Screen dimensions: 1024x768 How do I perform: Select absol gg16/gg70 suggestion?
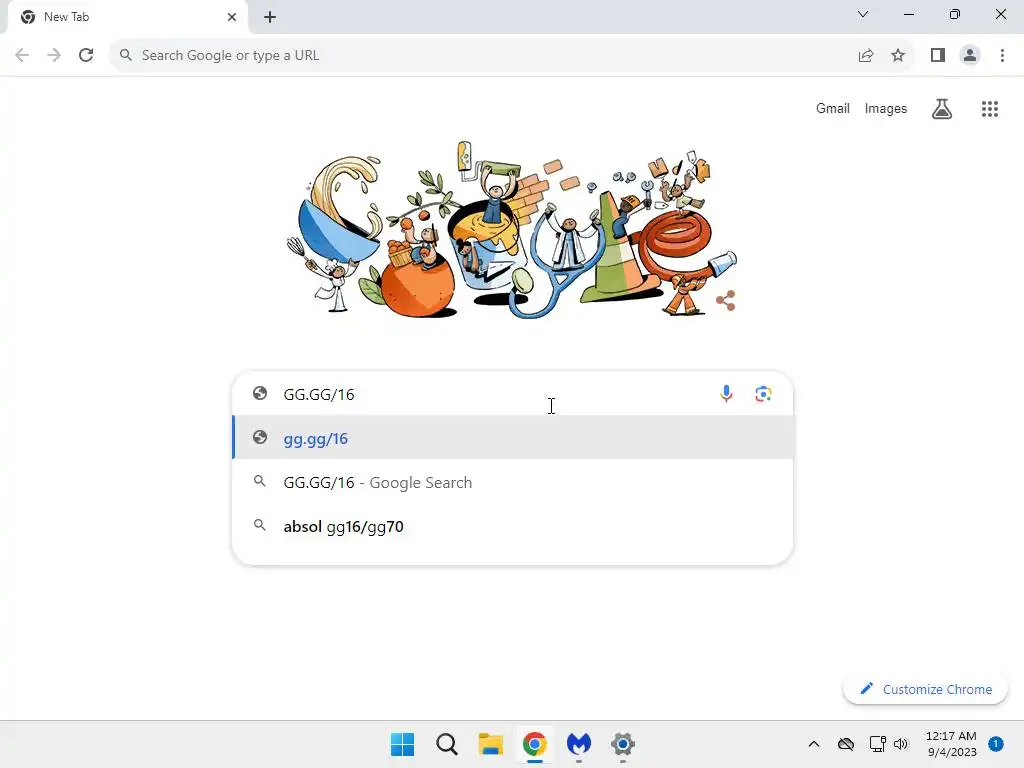(513, 526)
